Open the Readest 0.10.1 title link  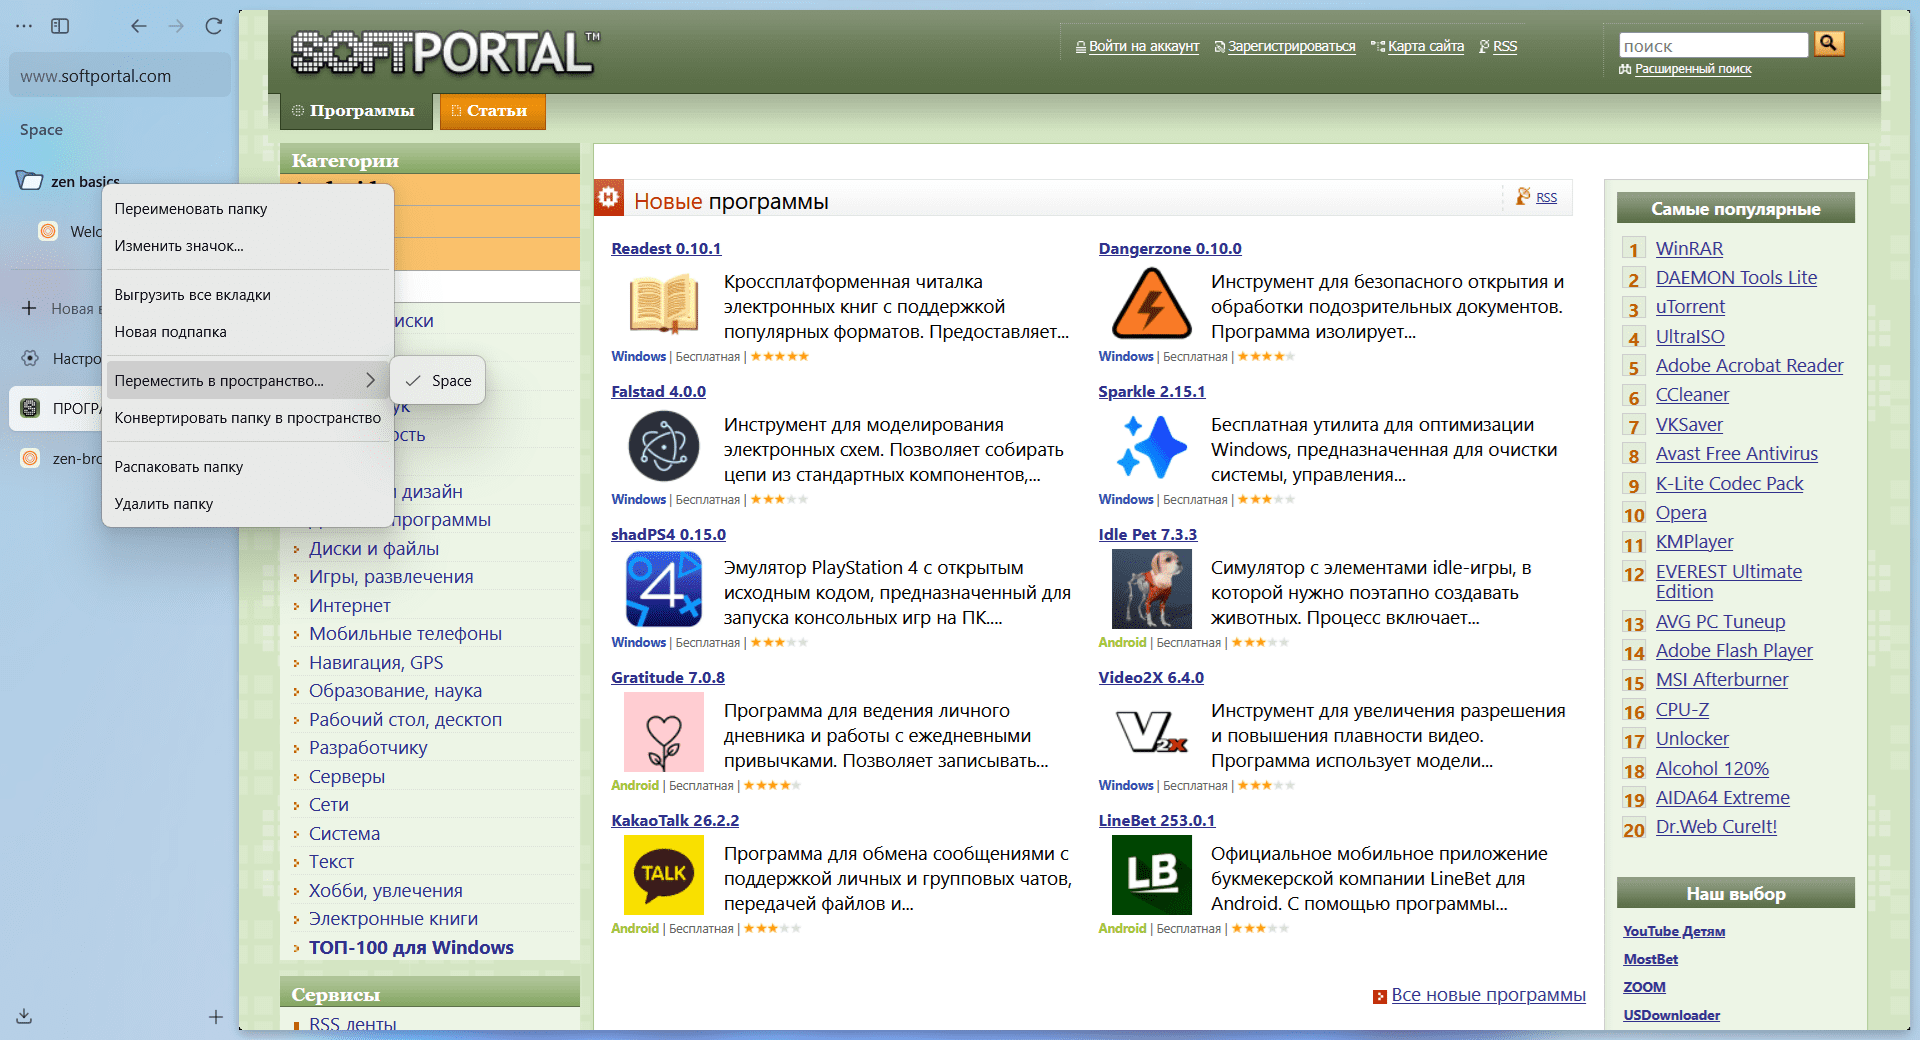pos(666,249)
